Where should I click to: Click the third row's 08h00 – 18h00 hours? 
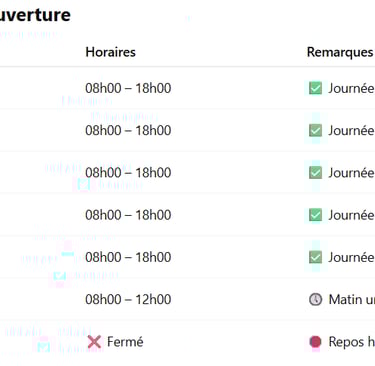tap(128, 173)
